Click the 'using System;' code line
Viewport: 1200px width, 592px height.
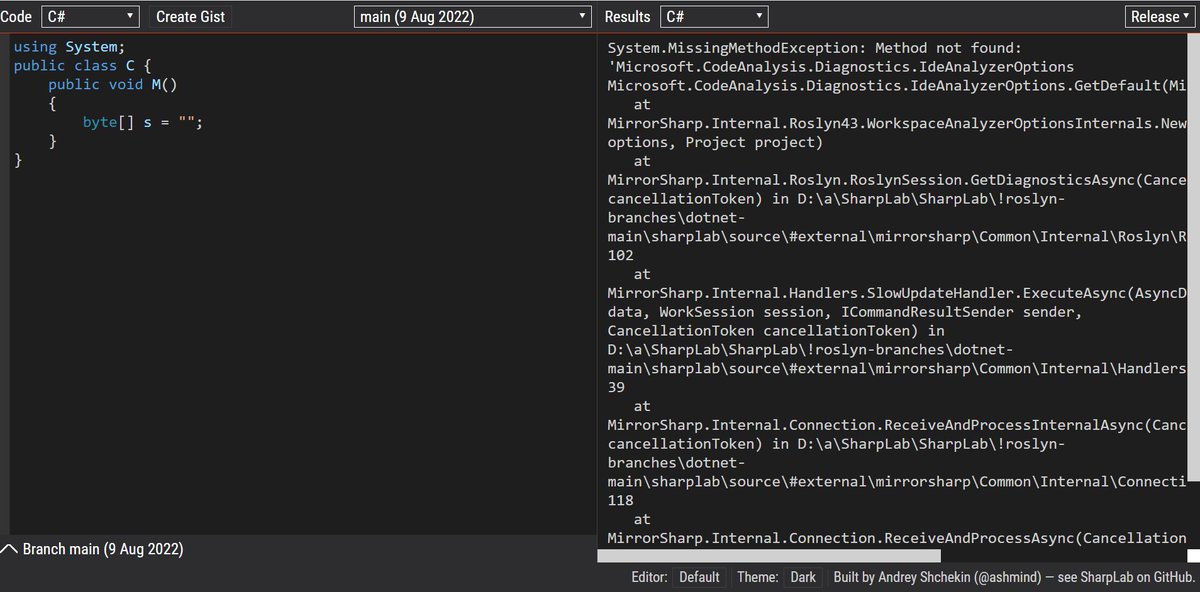[70, 47]
